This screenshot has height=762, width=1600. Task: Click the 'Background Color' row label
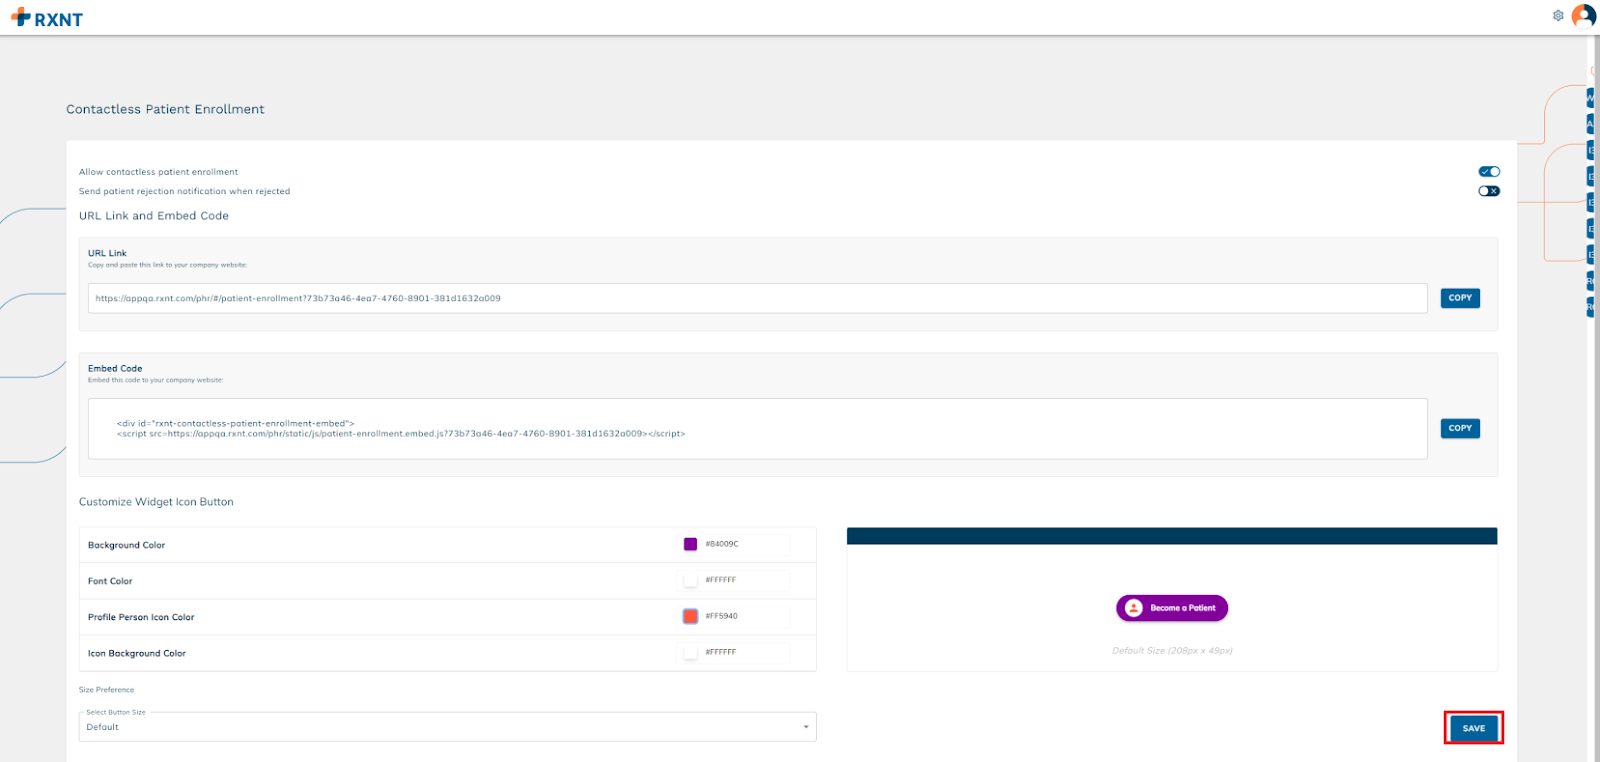pyautogui.click(x=126, y=545)
